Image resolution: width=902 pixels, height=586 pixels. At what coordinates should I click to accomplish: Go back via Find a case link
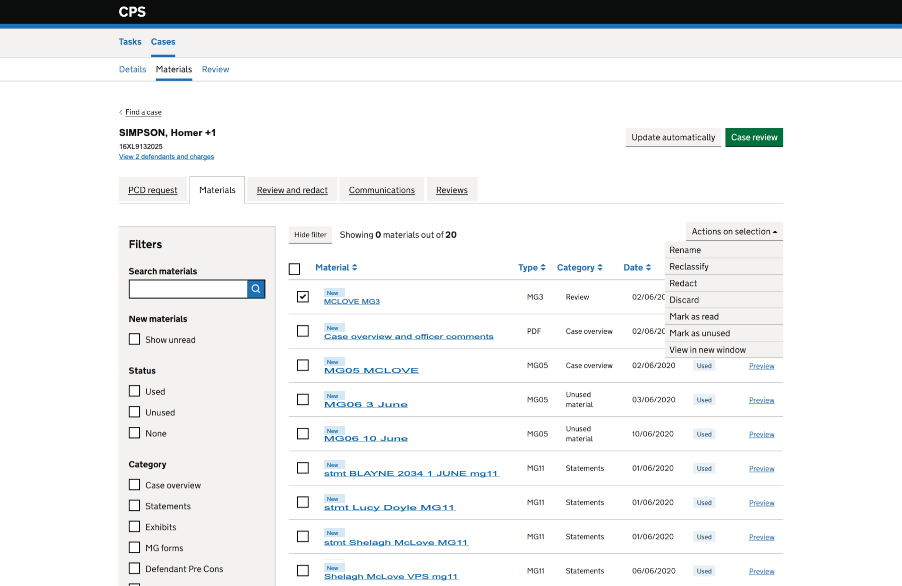tap(143, 112)
